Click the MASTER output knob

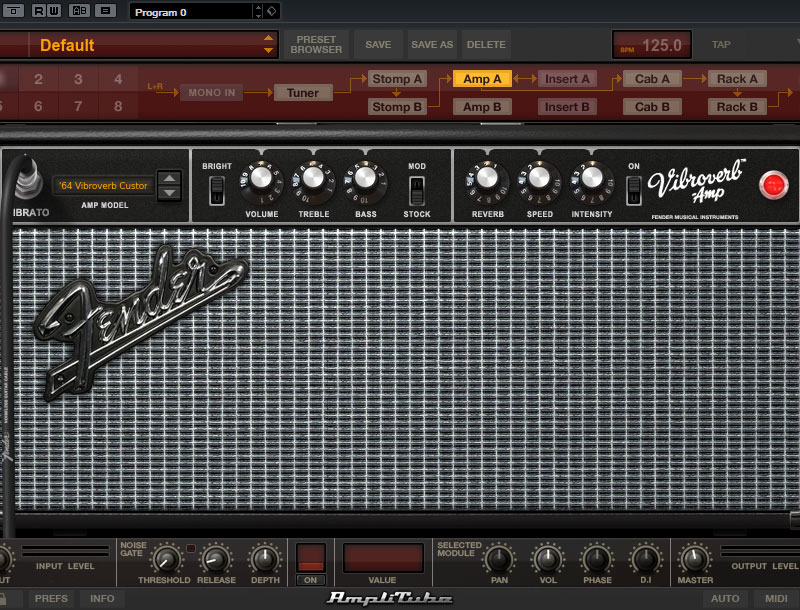click(x=694, y=560)
